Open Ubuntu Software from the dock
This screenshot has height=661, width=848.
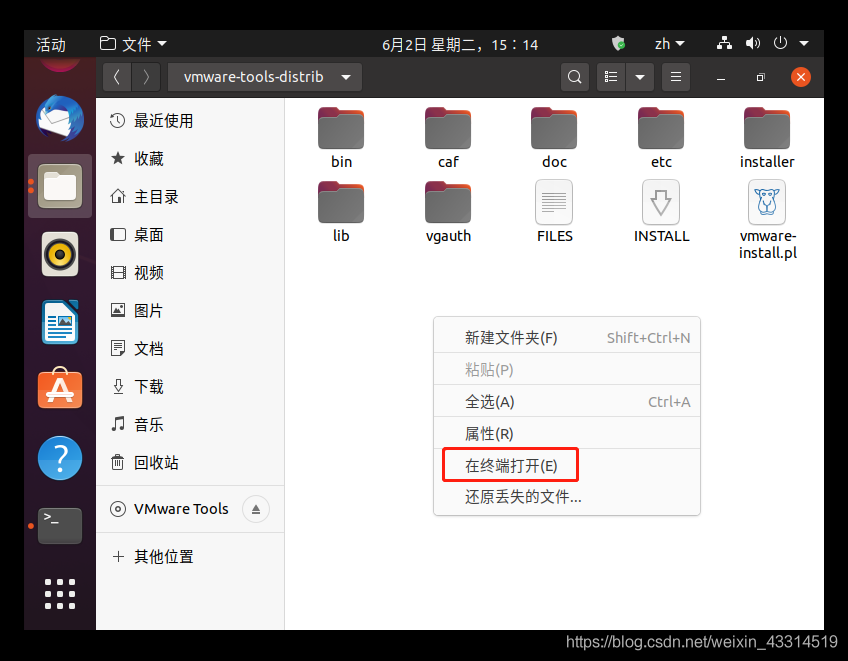[60, 388]
